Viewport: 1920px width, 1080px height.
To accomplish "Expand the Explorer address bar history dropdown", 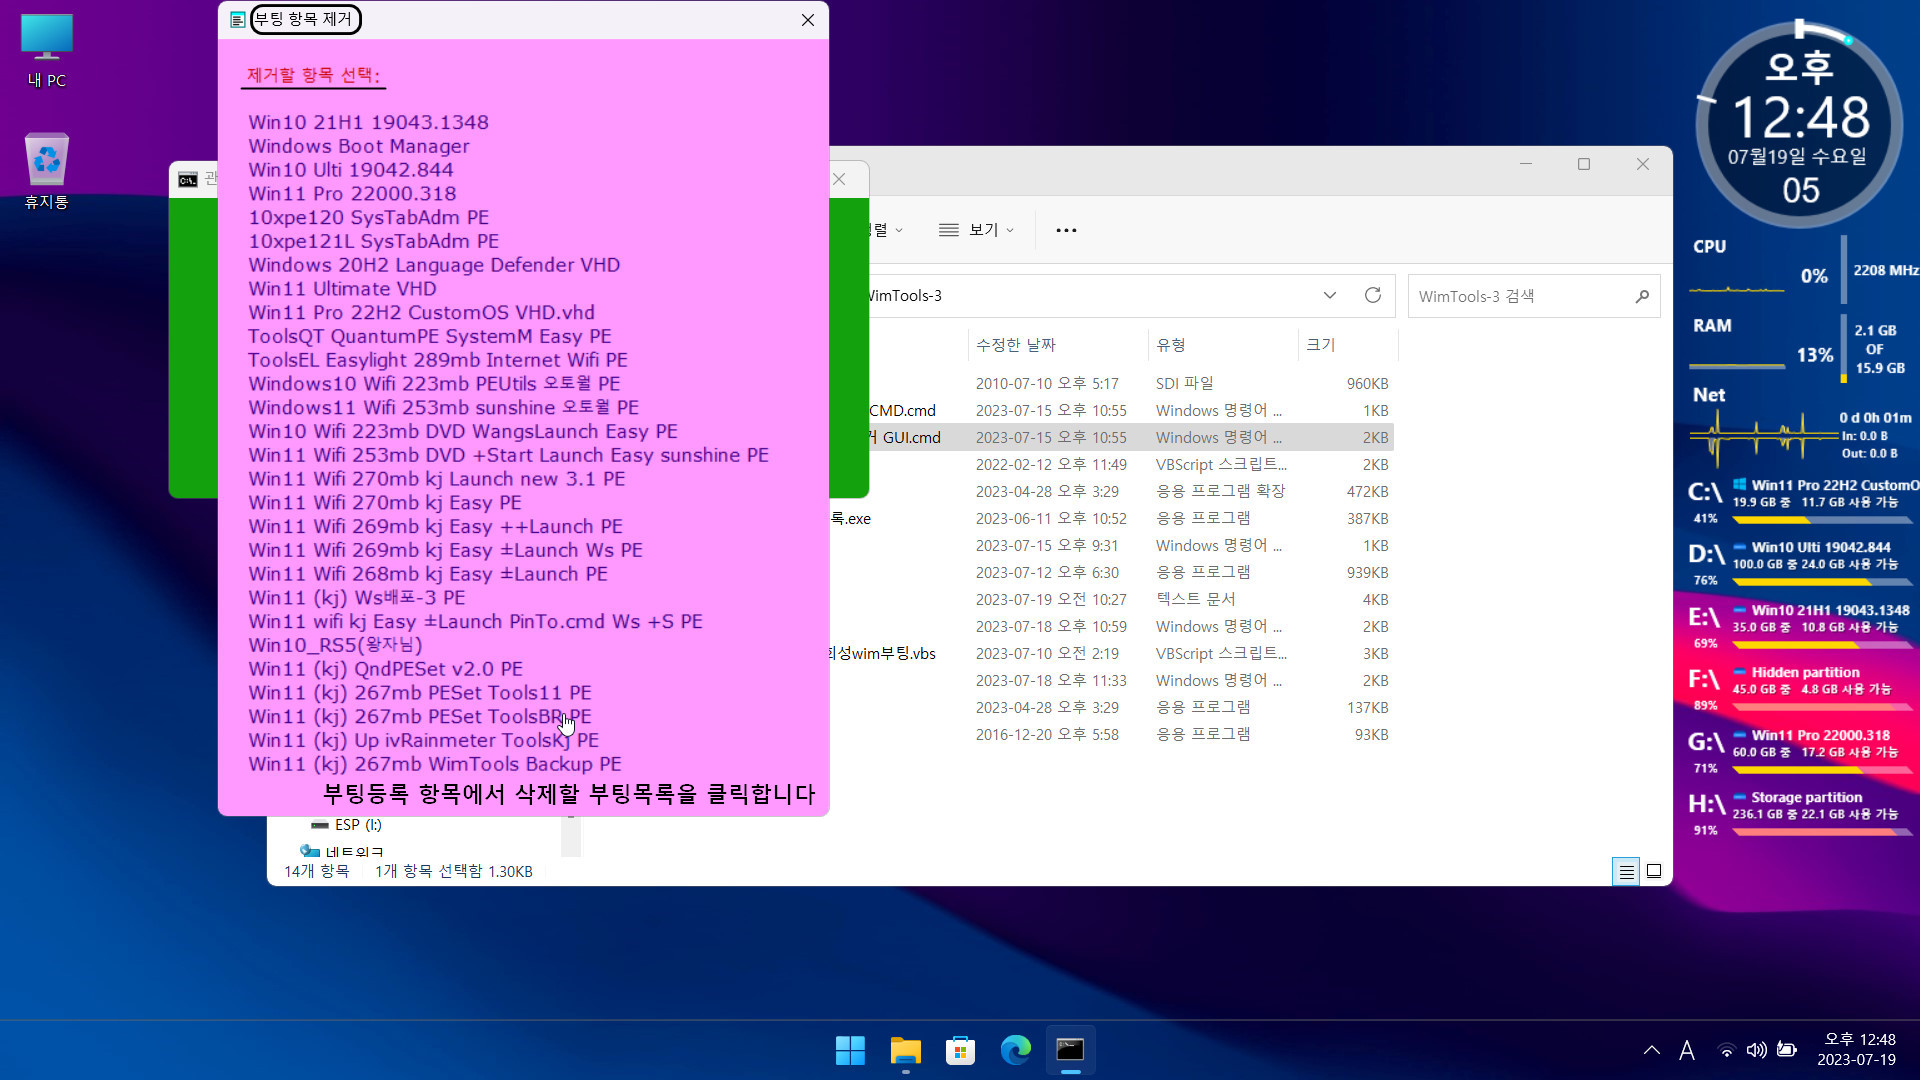I will tap(1329, 295).
